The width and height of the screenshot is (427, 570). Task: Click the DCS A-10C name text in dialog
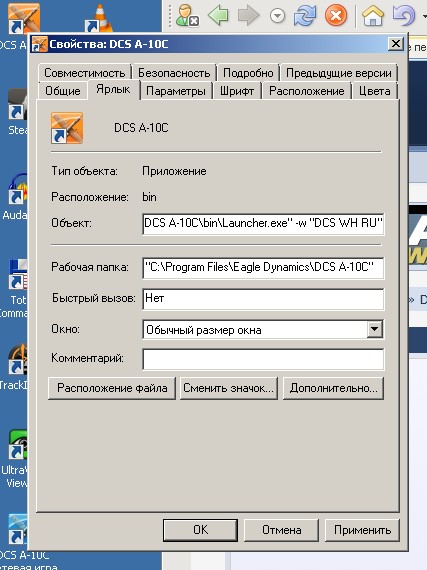pos(141,128)
